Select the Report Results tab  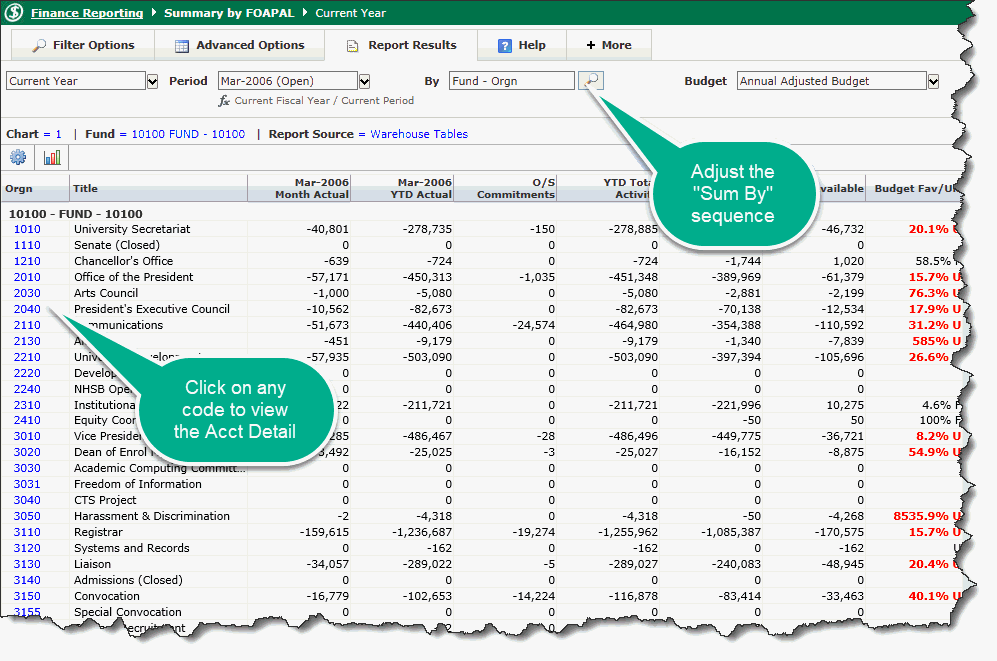[x=401, y=45]
